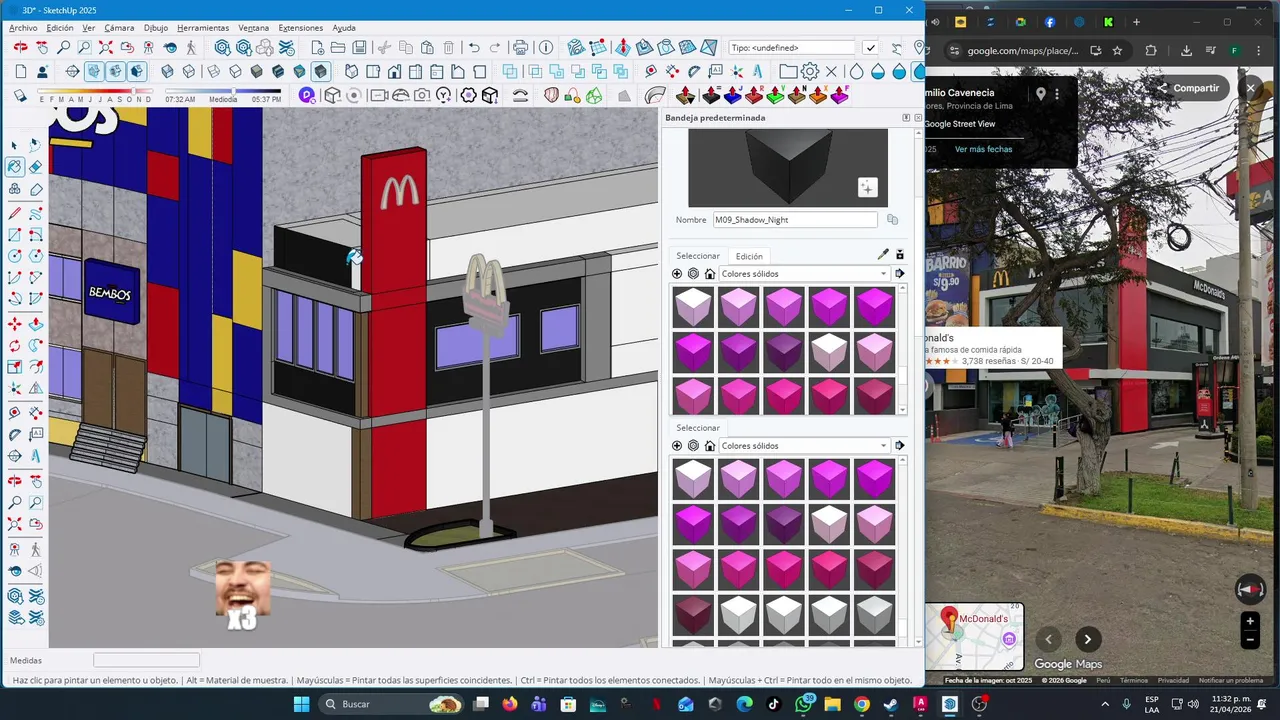Open lower materials Details arrow menu
This screenshot has width=1280, height=720.
click(899, 446)
